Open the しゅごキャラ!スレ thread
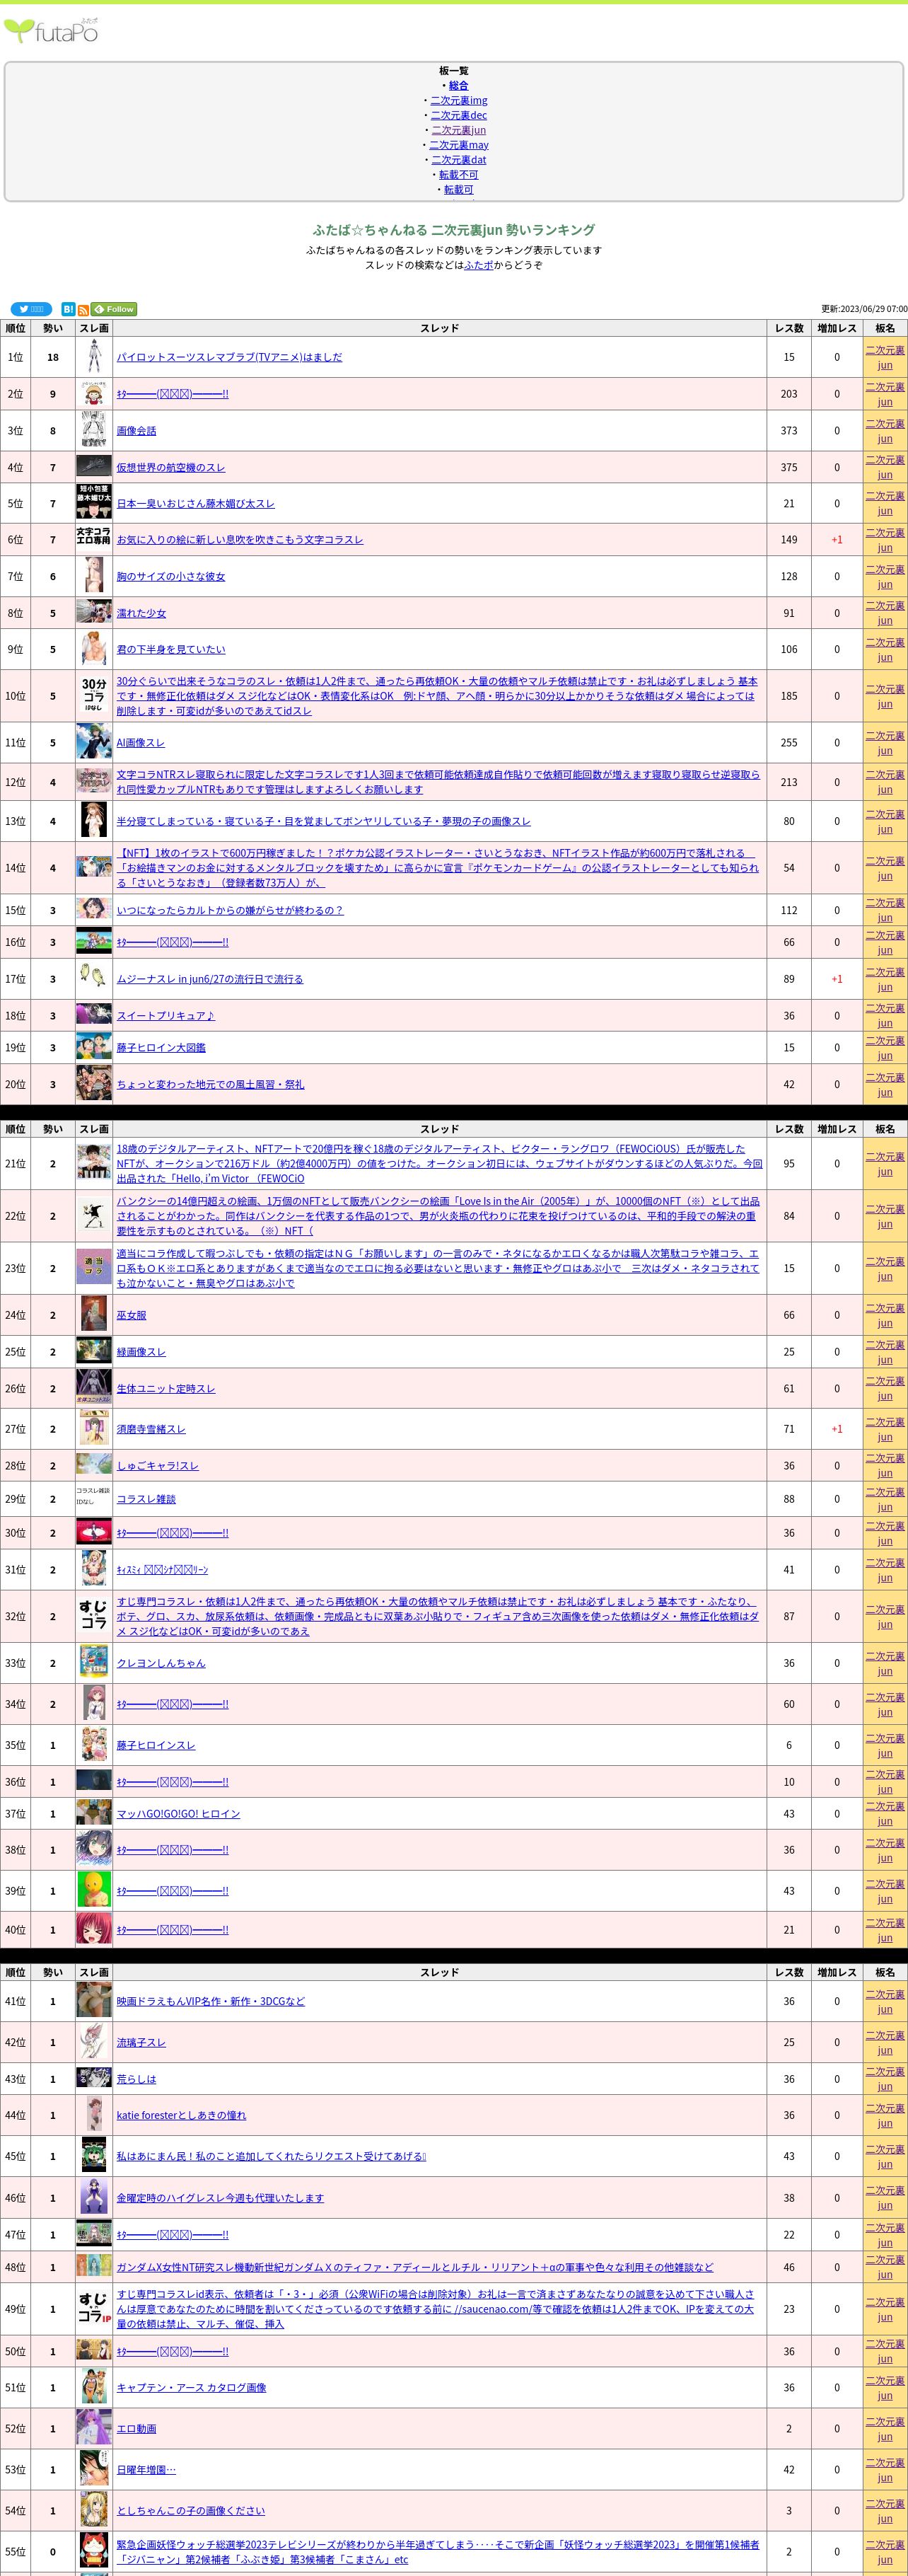 pyautogui.click(x=158, y=1466)
